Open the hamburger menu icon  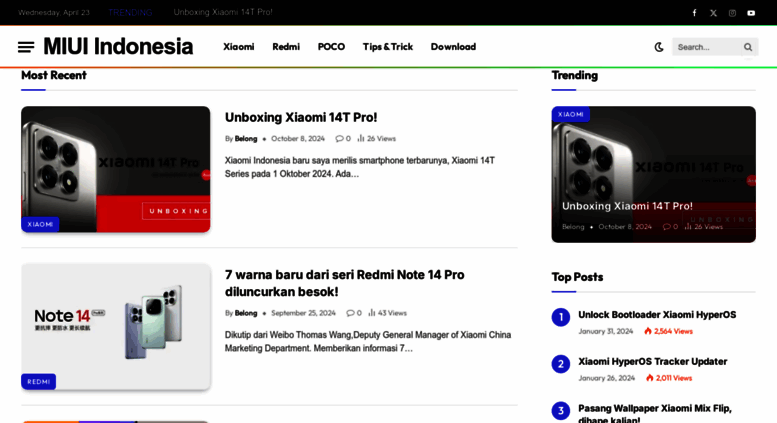(26, 47)
